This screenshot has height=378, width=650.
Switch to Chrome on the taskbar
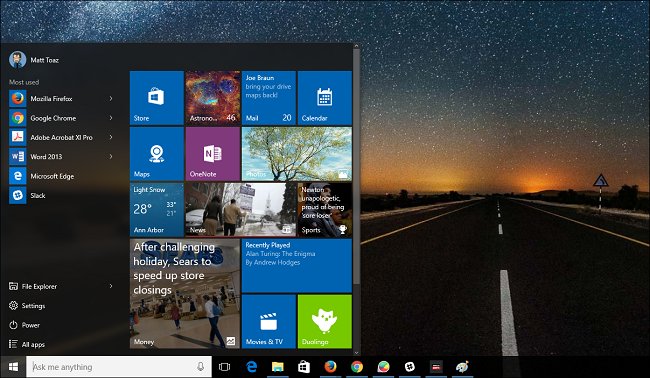(x=357, y=367)
